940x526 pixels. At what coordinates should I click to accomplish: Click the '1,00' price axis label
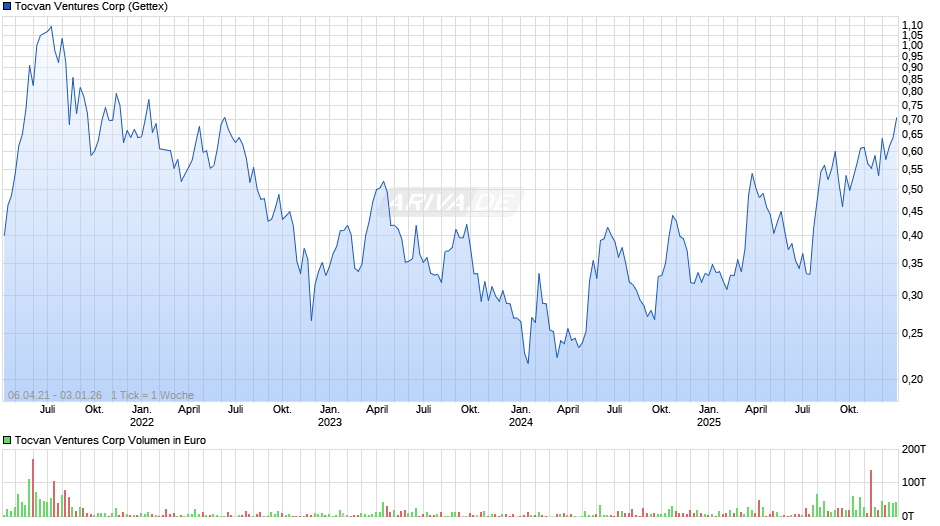tap(912, 46)
